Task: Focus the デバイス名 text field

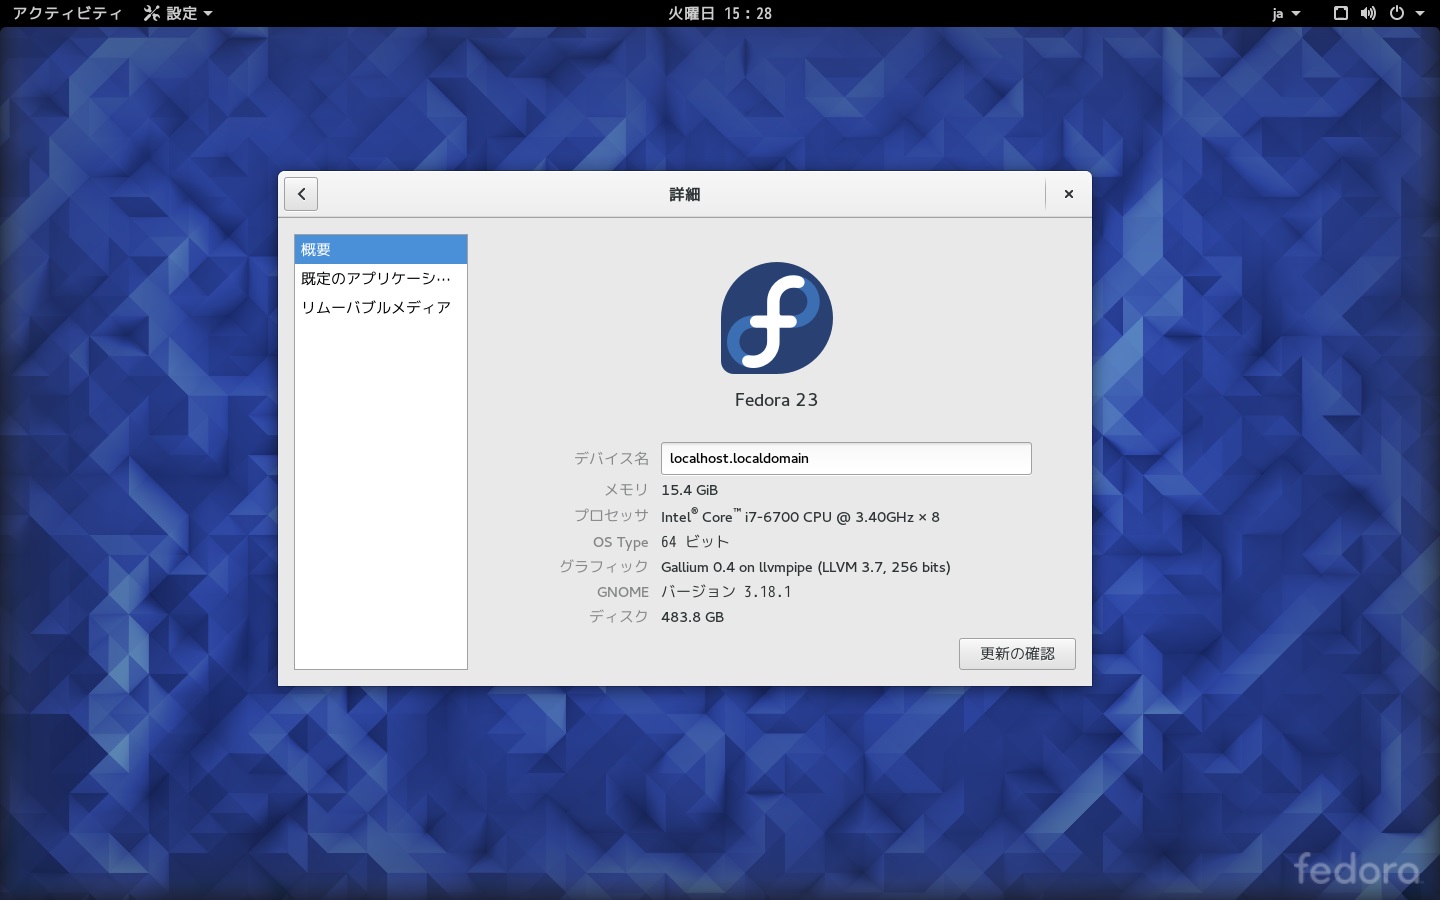Action: pos(845,458)
